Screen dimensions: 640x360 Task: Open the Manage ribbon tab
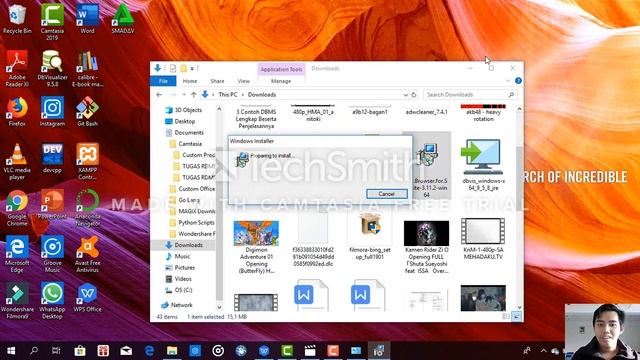click(281, 81)
